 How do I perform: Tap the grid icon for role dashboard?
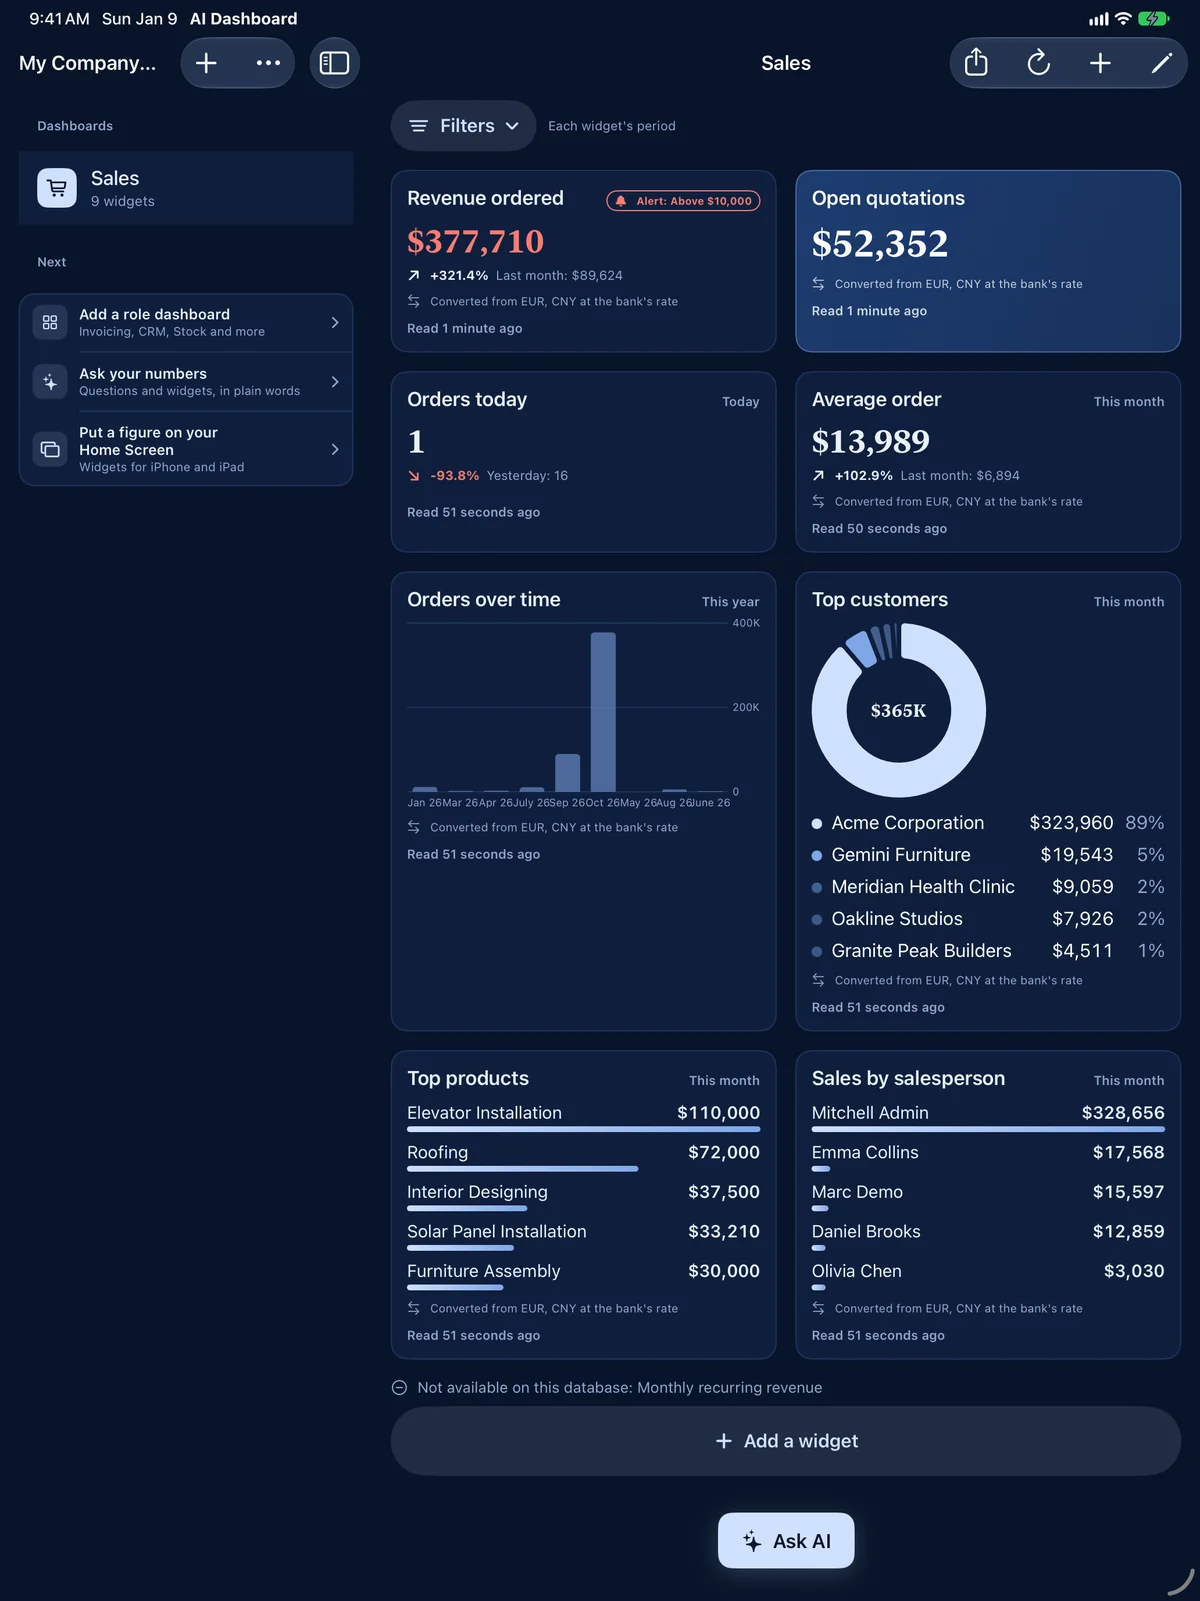tap(50, 322)
